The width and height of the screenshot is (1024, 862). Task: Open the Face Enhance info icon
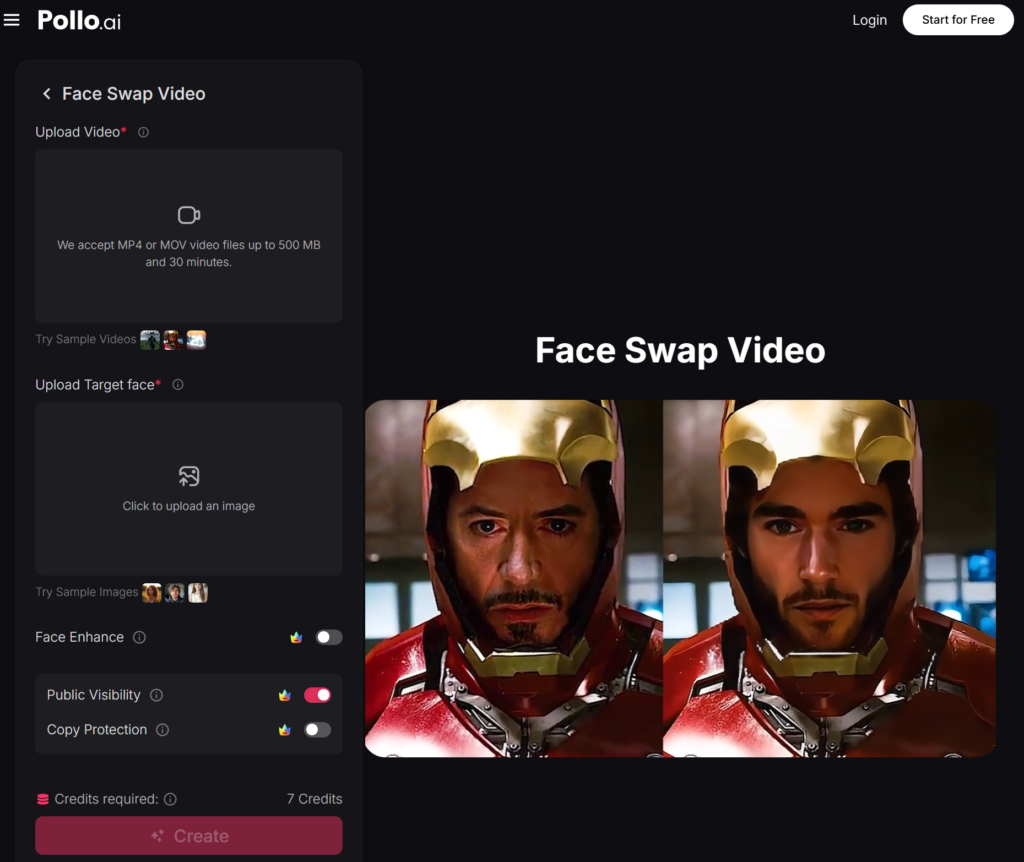pyautogui.click(x=139, y=637)
